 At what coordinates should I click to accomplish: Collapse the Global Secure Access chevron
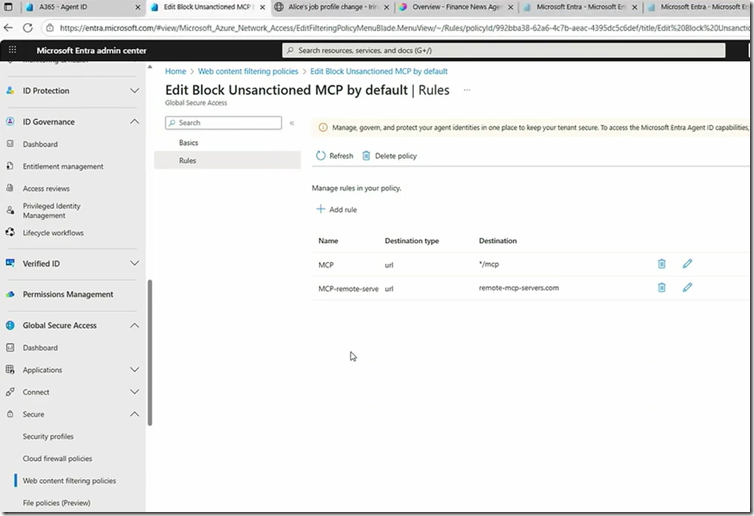pos(135,325)
